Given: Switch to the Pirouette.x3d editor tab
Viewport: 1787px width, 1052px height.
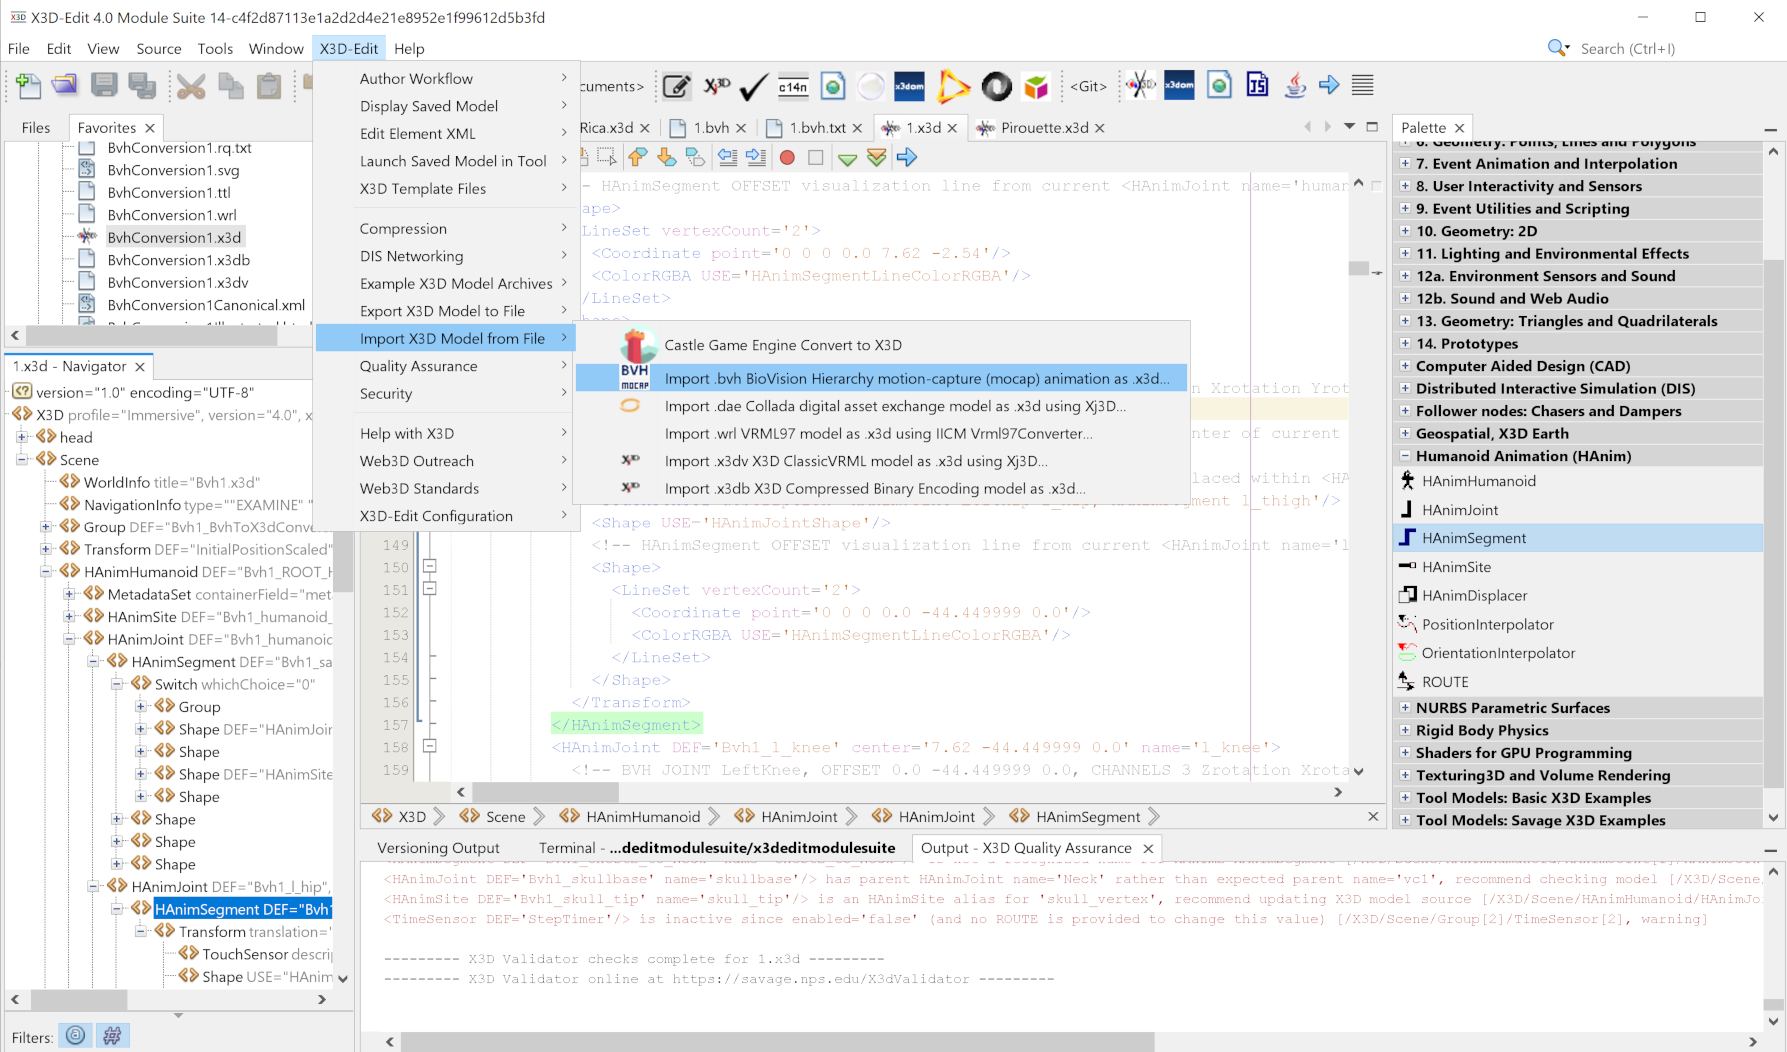Looking at the screenshot, I should point(1044,128).
